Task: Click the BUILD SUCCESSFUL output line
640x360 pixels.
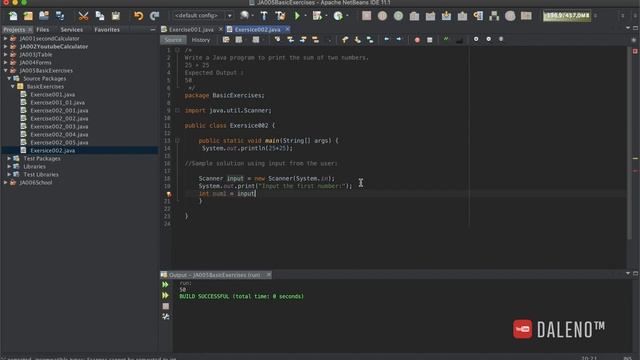Action: [x=241, y=296]
